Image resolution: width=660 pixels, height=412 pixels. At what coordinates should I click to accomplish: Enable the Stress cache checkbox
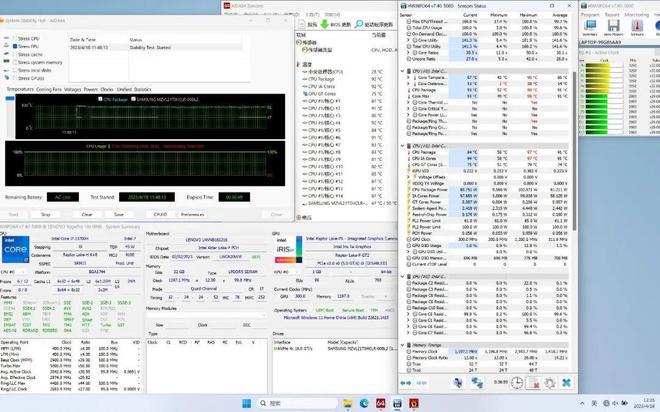(15, 54)
